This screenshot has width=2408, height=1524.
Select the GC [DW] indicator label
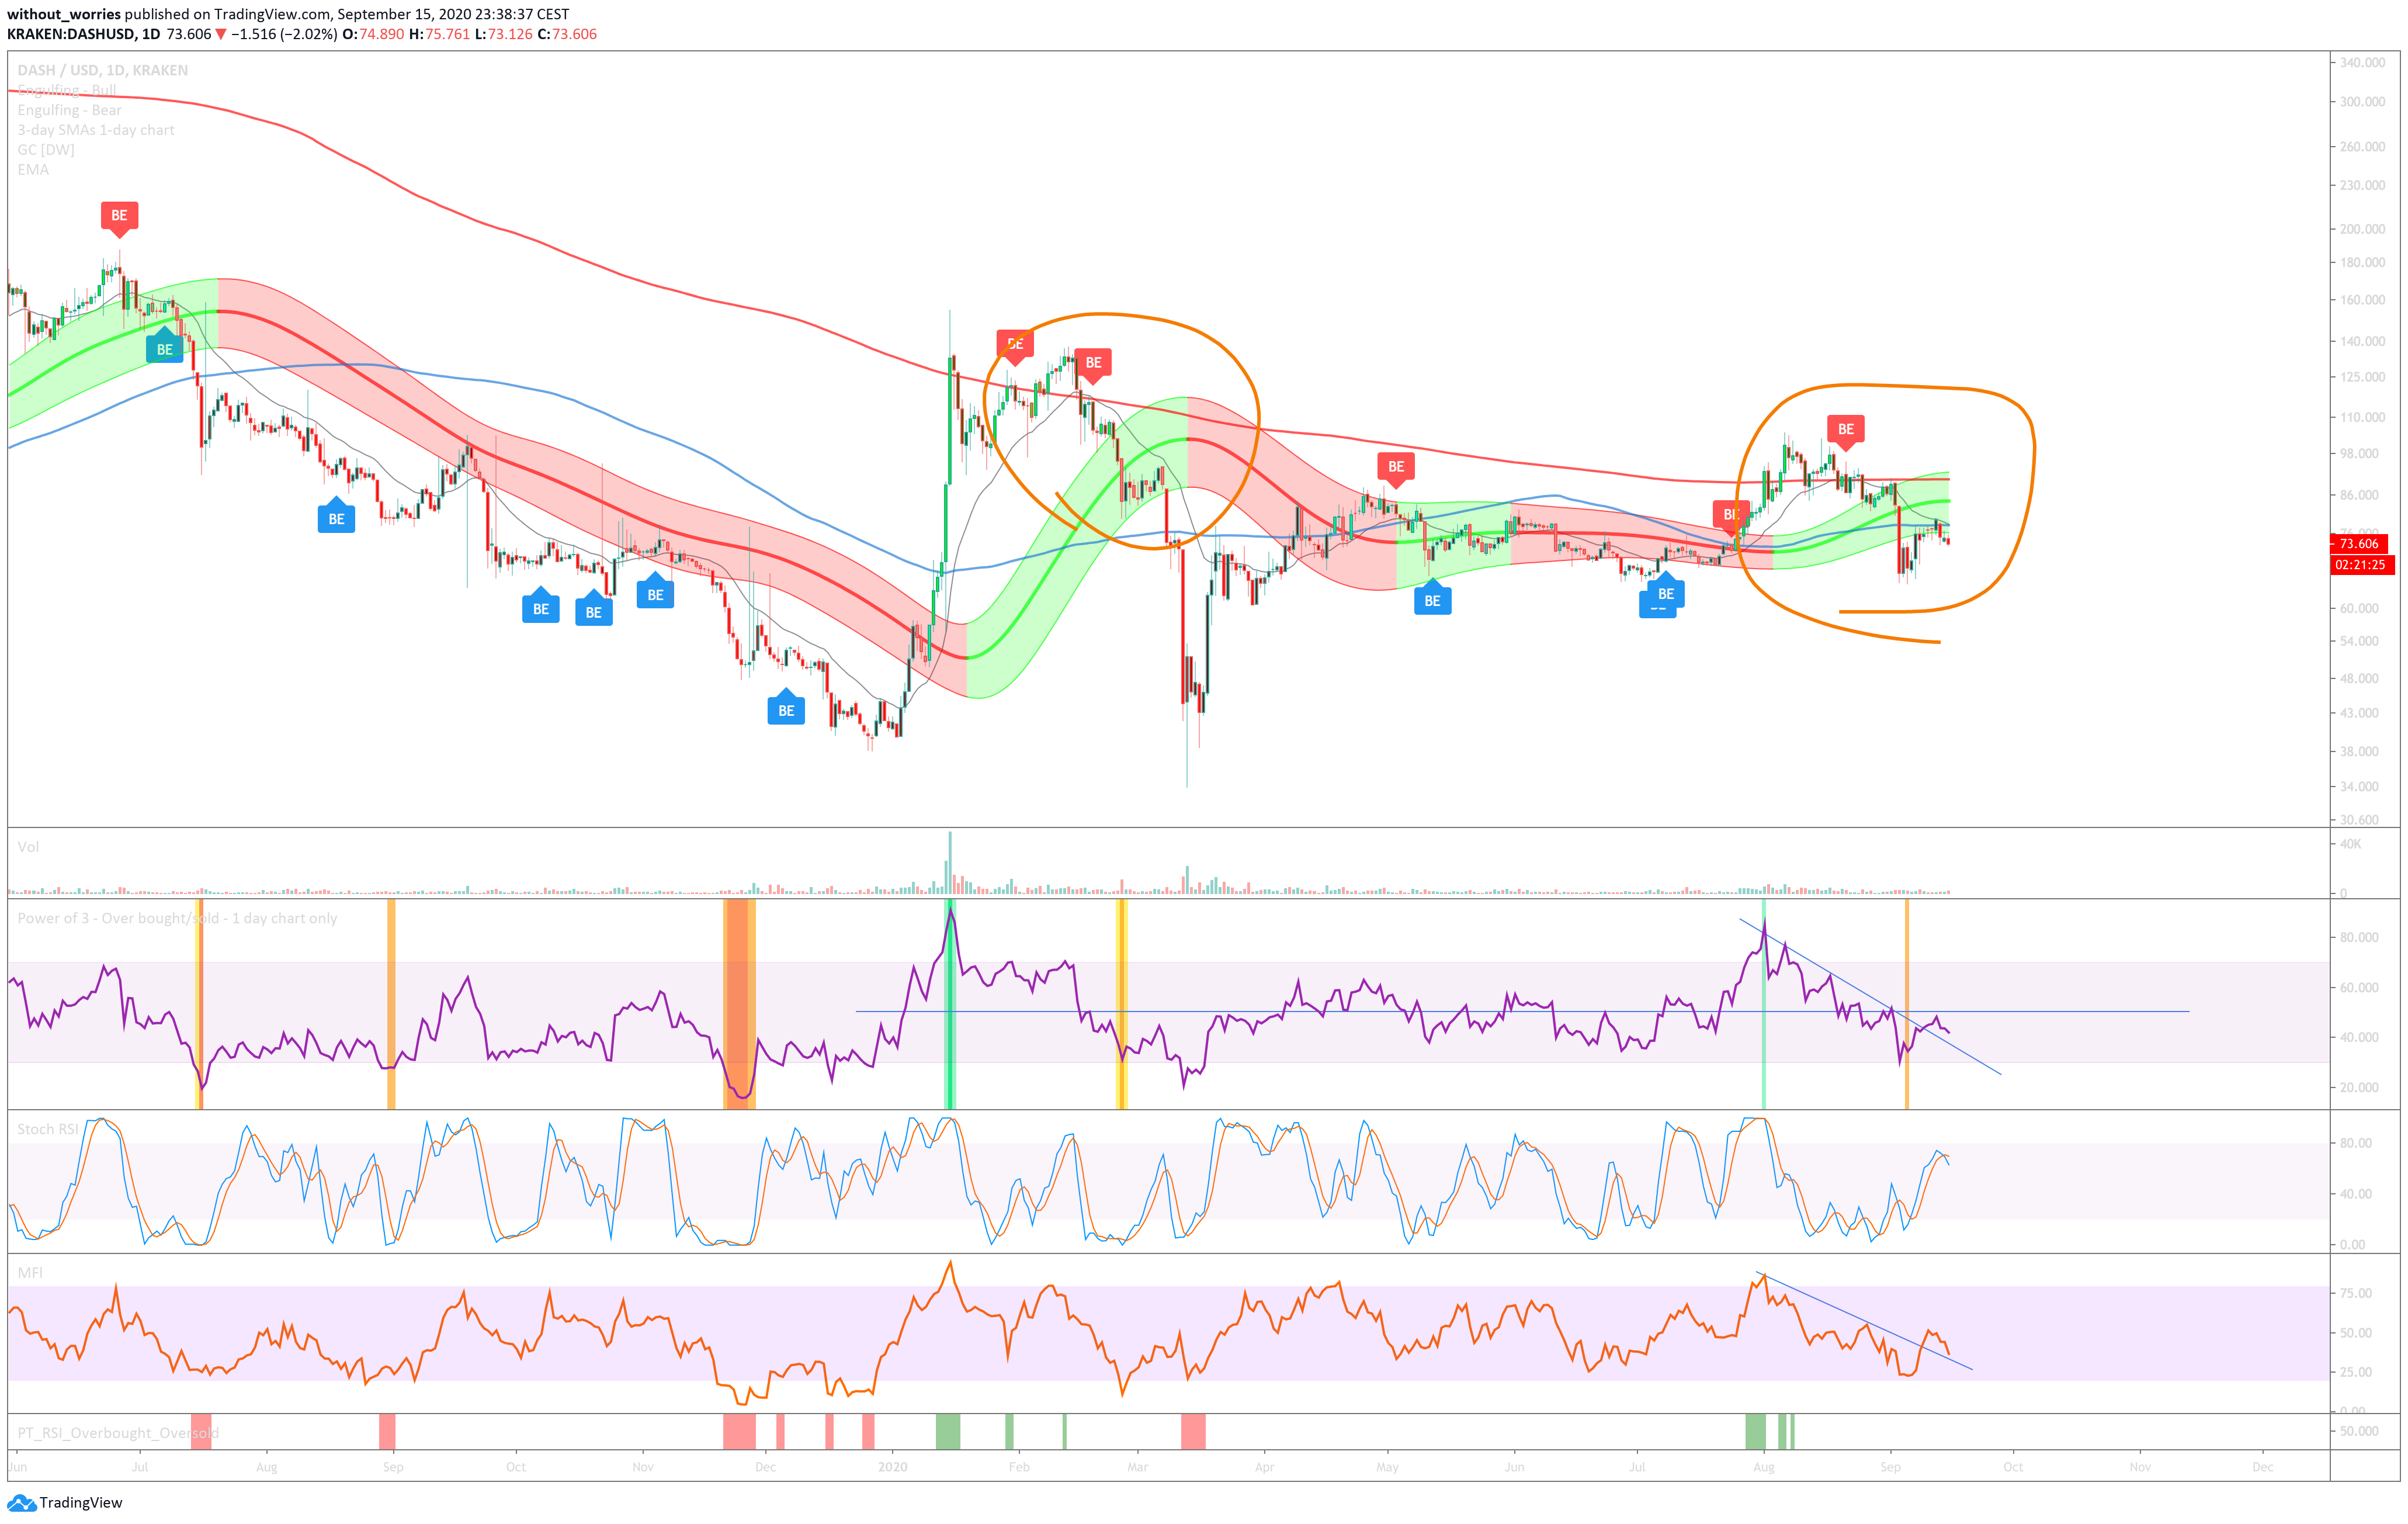click(46, 150)
